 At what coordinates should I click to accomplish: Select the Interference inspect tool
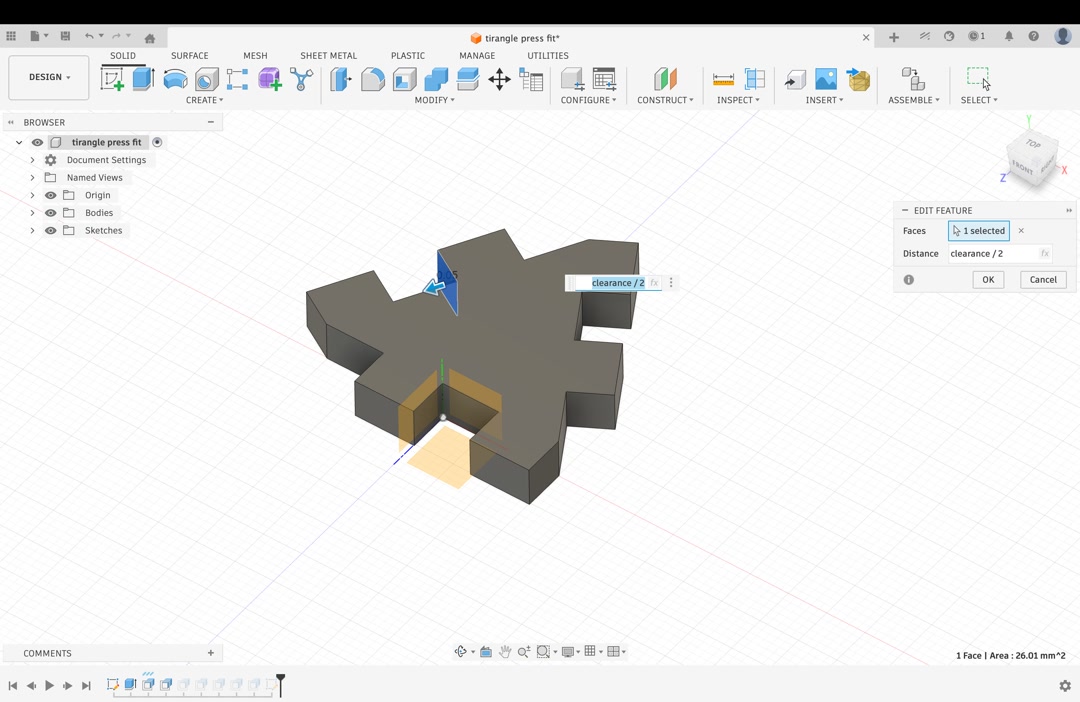(x=755, y=79)
